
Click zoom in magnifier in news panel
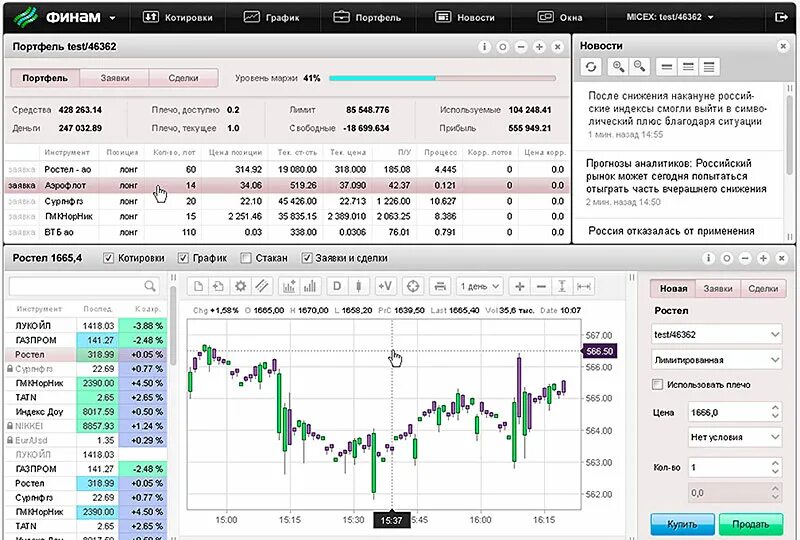[x=618, y=67]
